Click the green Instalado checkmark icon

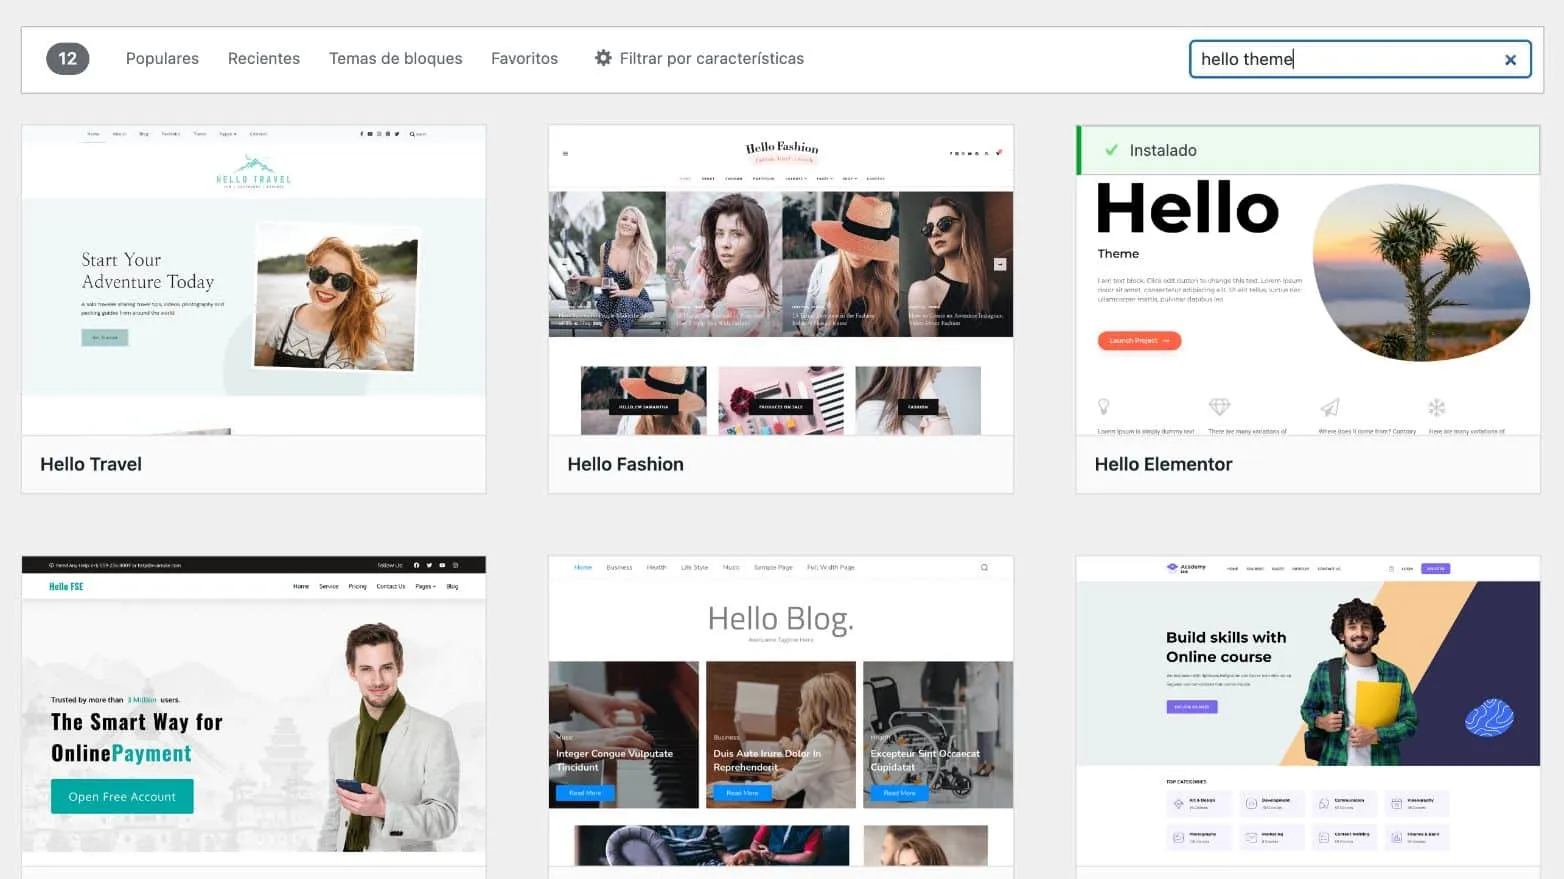click(1110, 150)
